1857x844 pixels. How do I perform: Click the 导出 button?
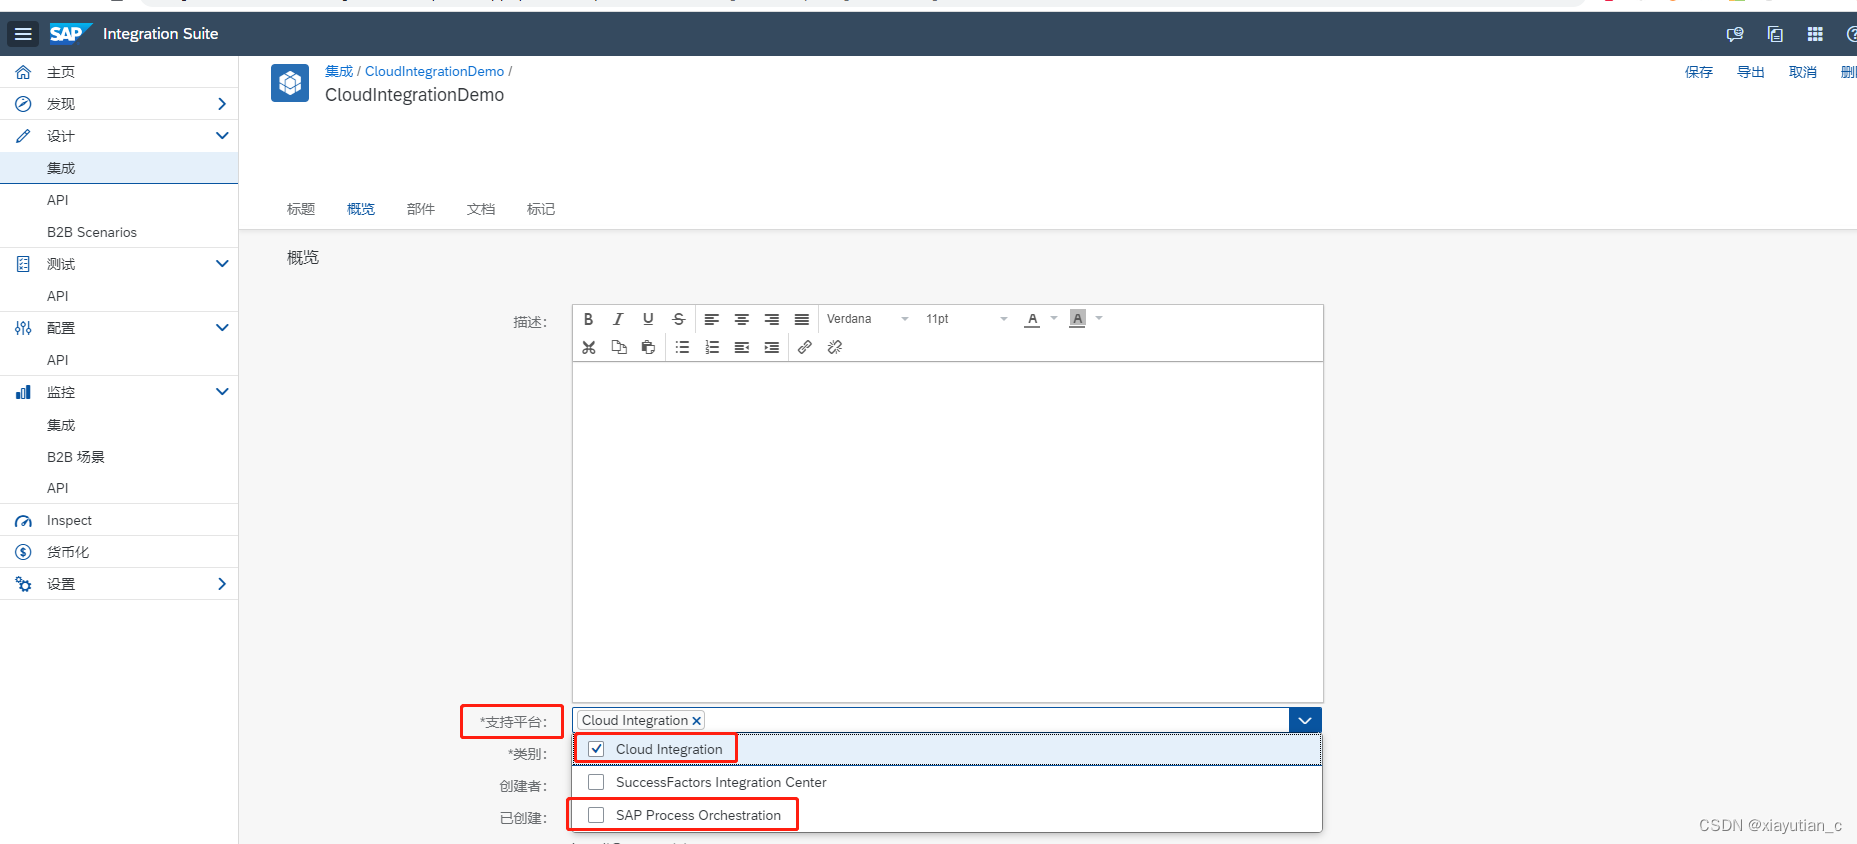coord(1751,72)
